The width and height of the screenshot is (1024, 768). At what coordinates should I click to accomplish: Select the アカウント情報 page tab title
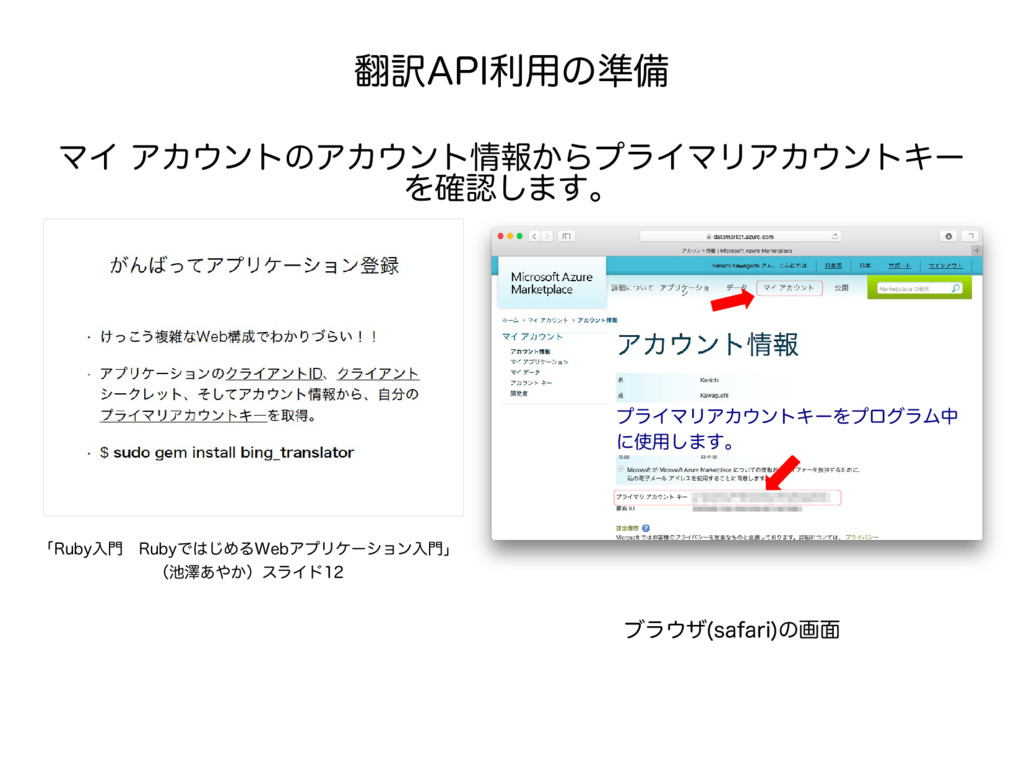coord(737,250)
